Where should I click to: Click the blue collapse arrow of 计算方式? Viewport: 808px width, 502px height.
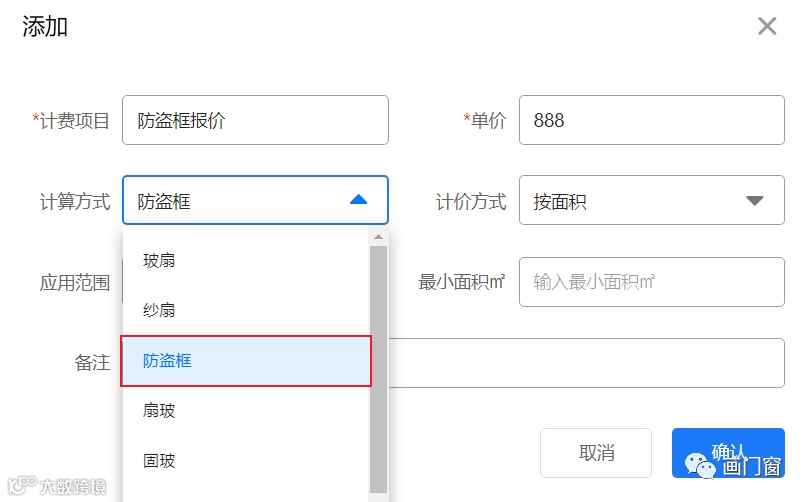(358, 200)
